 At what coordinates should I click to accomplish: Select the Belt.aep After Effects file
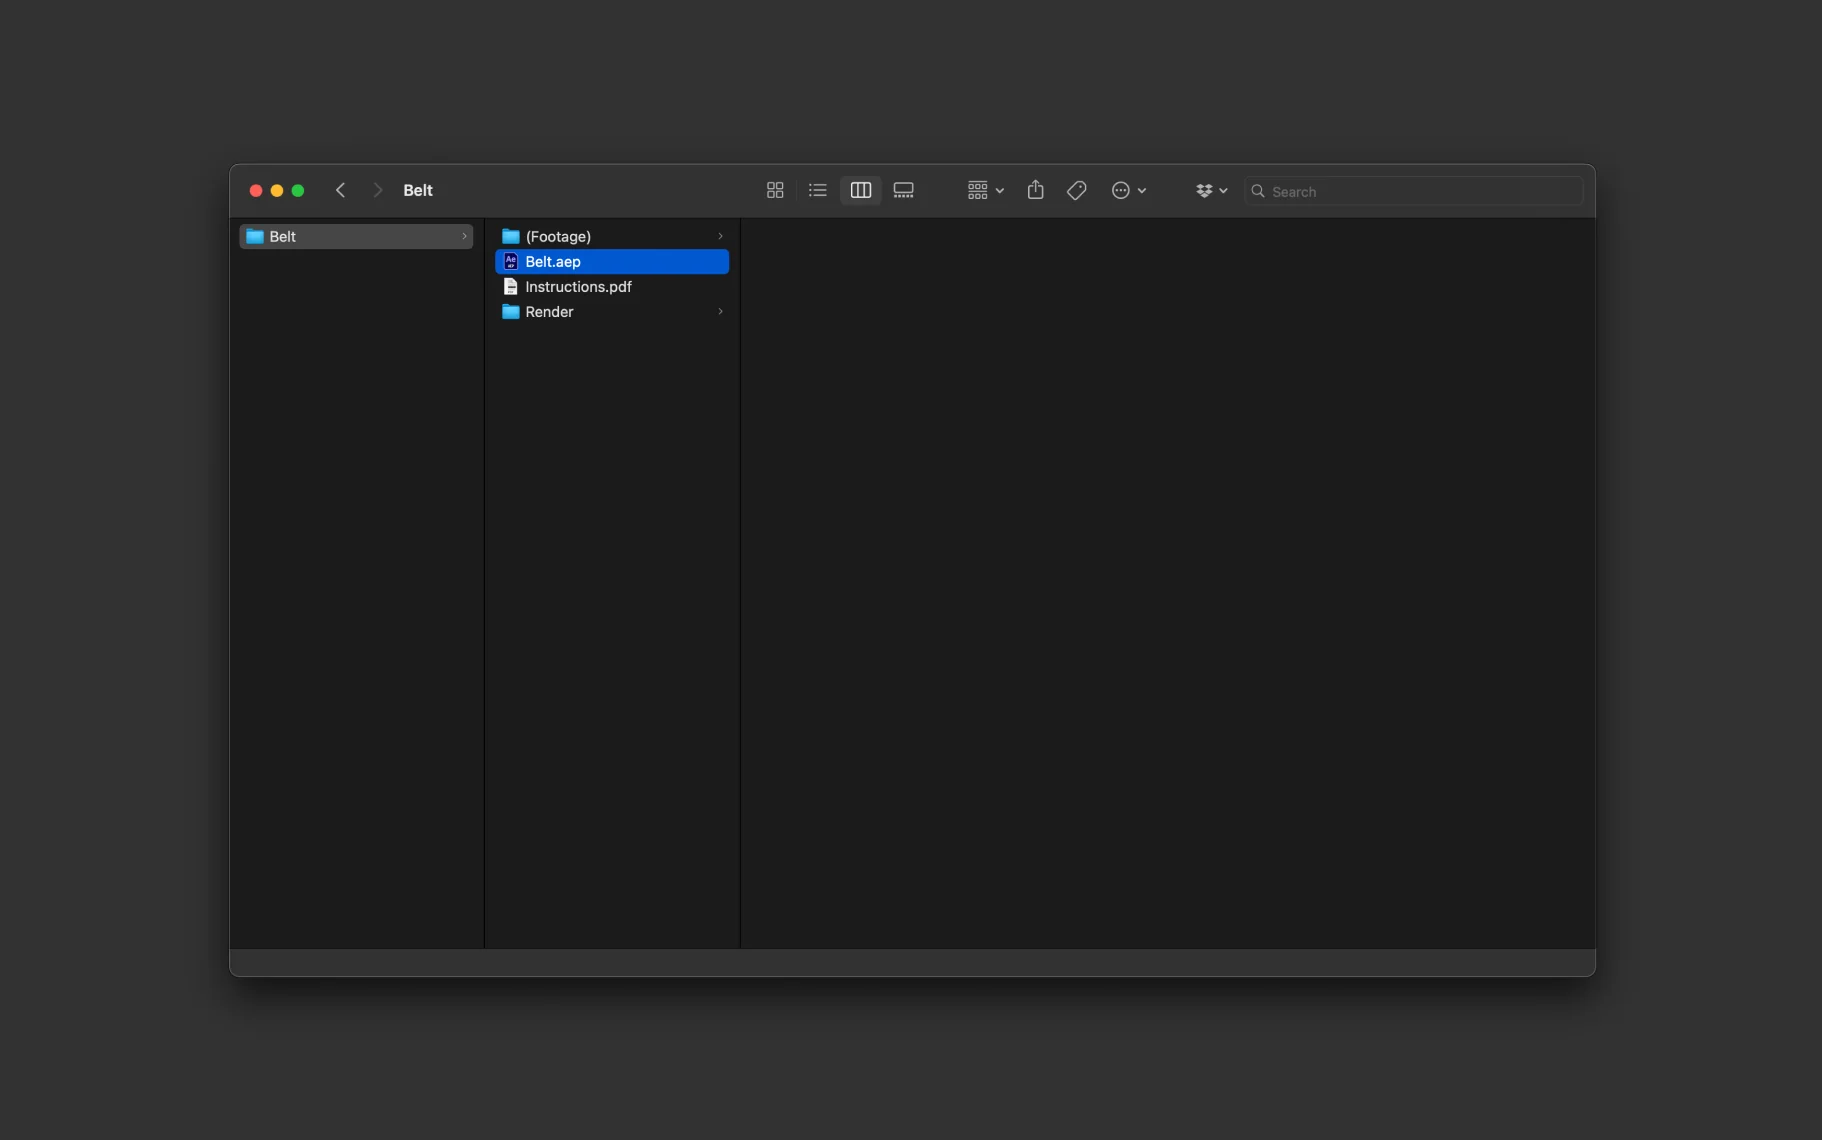[x=612, y=261]
